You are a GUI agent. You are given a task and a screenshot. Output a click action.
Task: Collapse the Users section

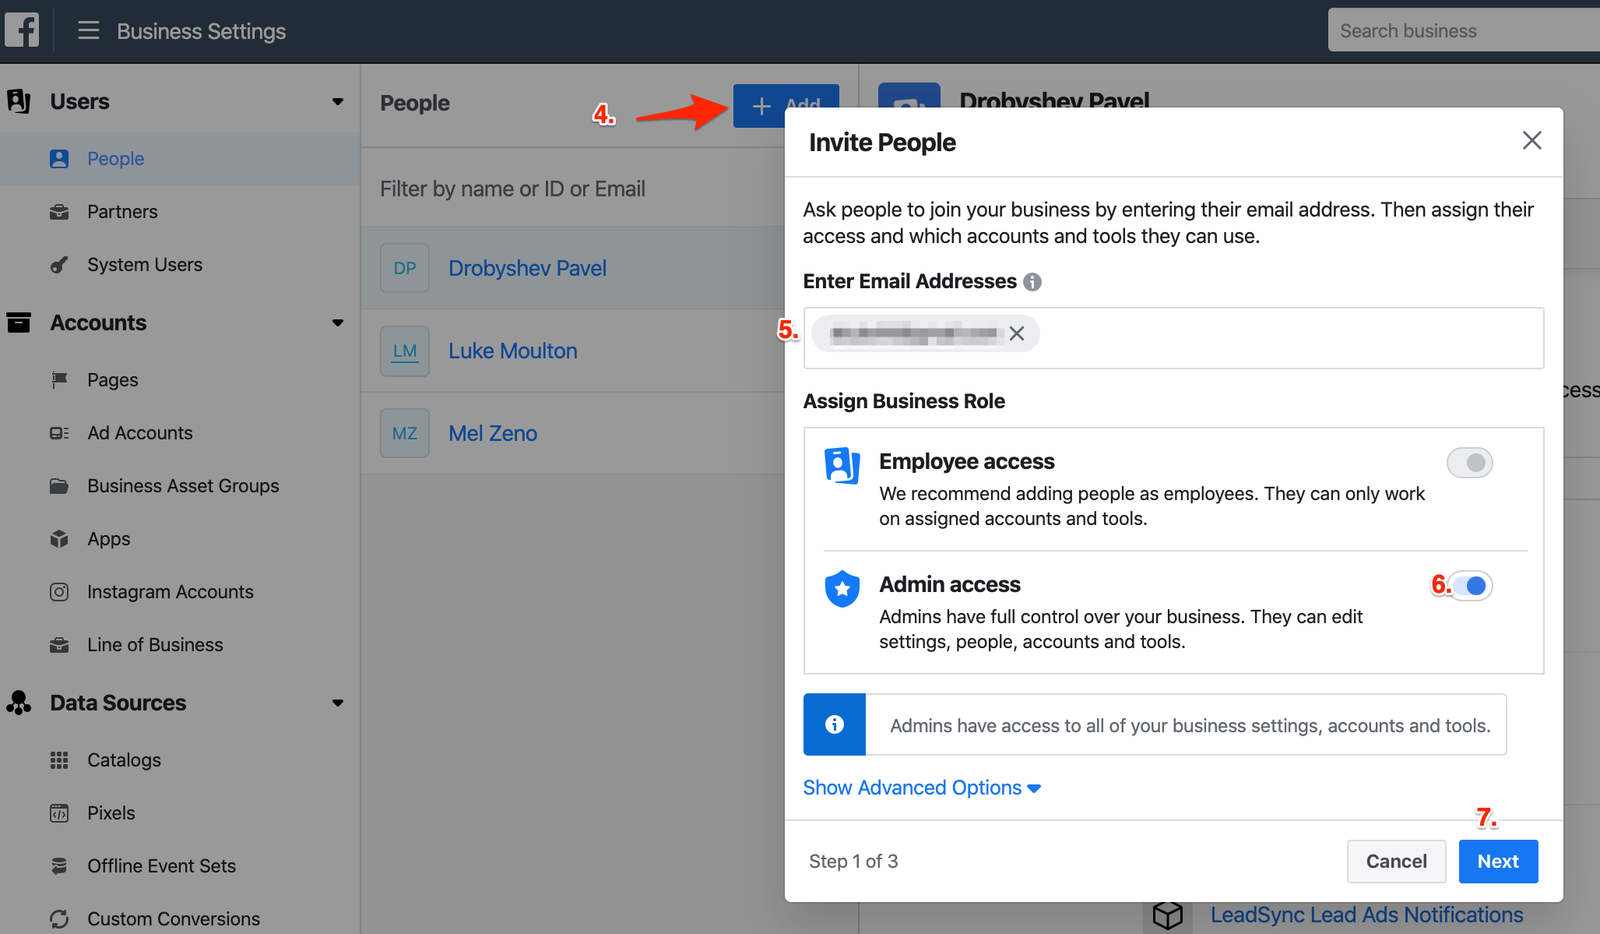coord(337,102)
